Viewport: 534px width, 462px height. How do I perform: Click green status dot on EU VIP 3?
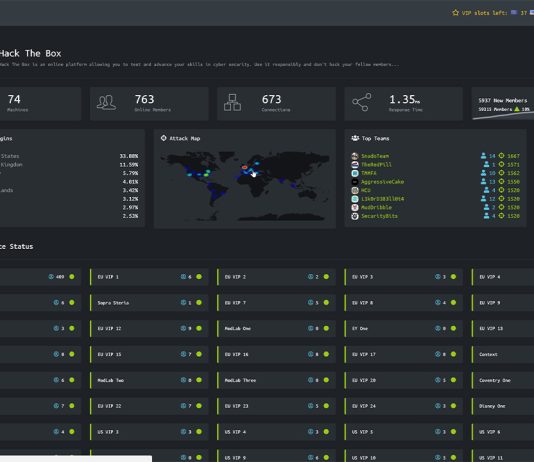pos(453,276)
